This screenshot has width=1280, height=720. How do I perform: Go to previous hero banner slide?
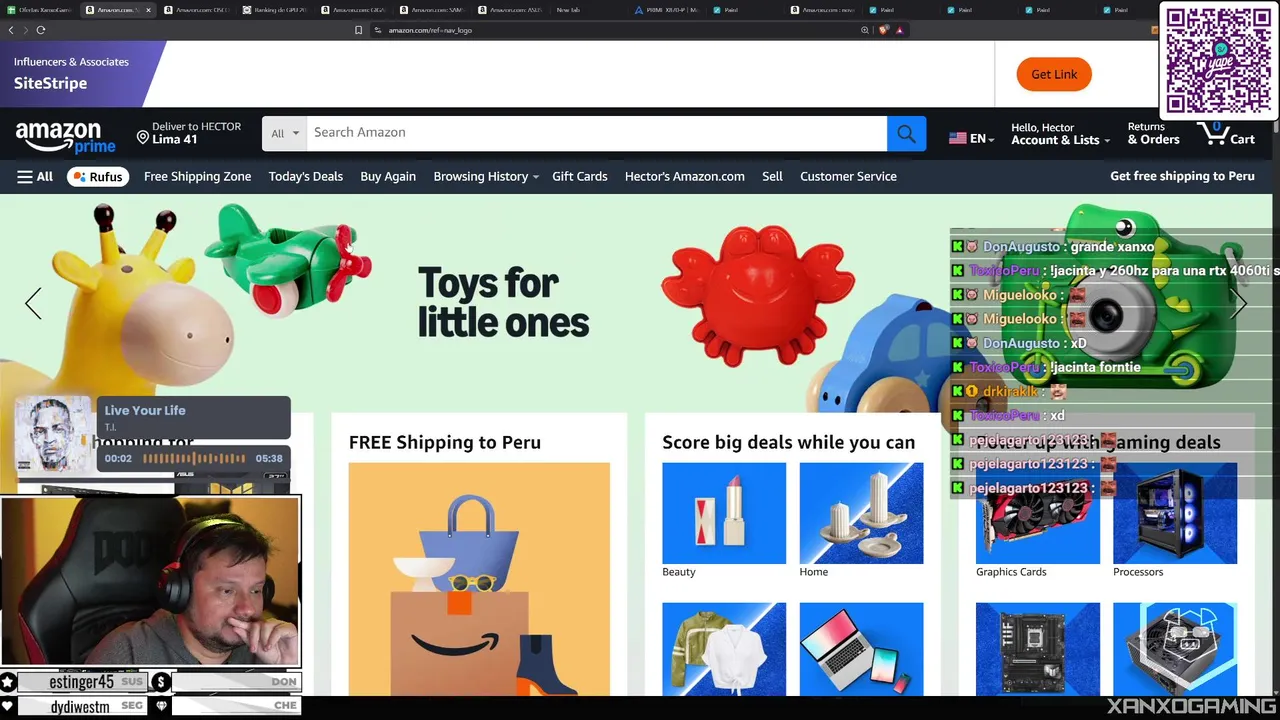pos(33,303)
